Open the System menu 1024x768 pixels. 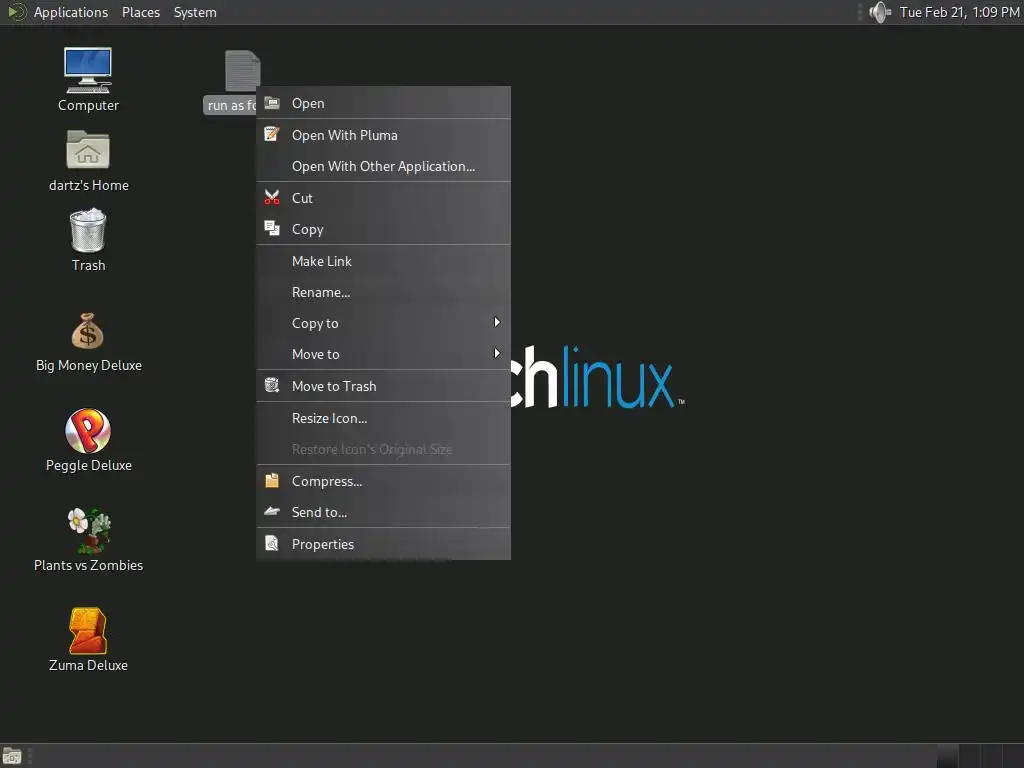195,12
